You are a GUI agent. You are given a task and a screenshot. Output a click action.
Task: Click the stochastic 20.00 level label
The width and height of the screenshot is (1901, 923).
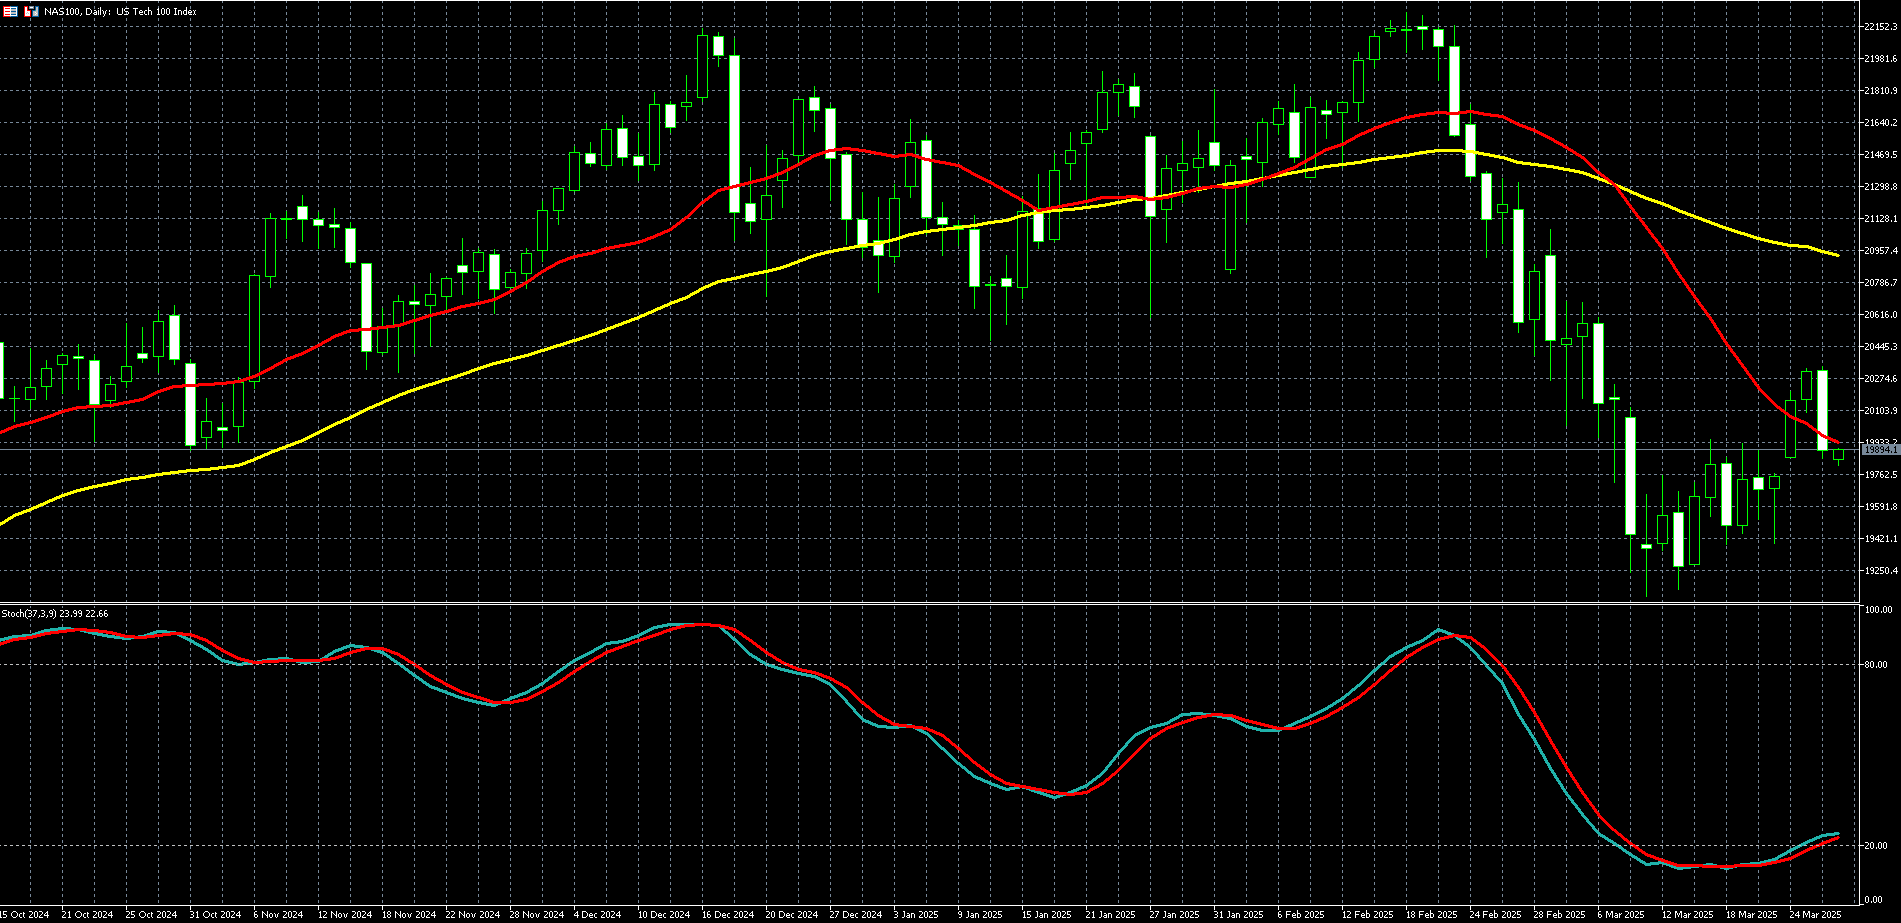(x=1877, y=846)
